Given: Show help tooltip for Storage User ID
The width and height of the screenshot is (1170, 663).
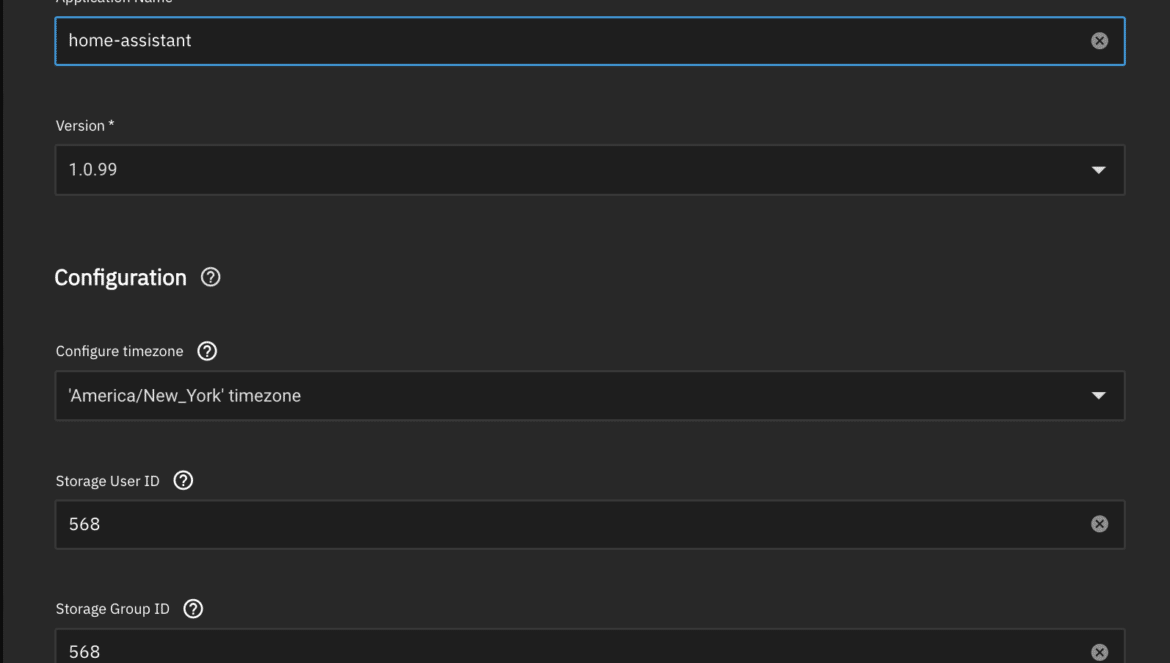Looking at the screenshot, I should point(183,481).
